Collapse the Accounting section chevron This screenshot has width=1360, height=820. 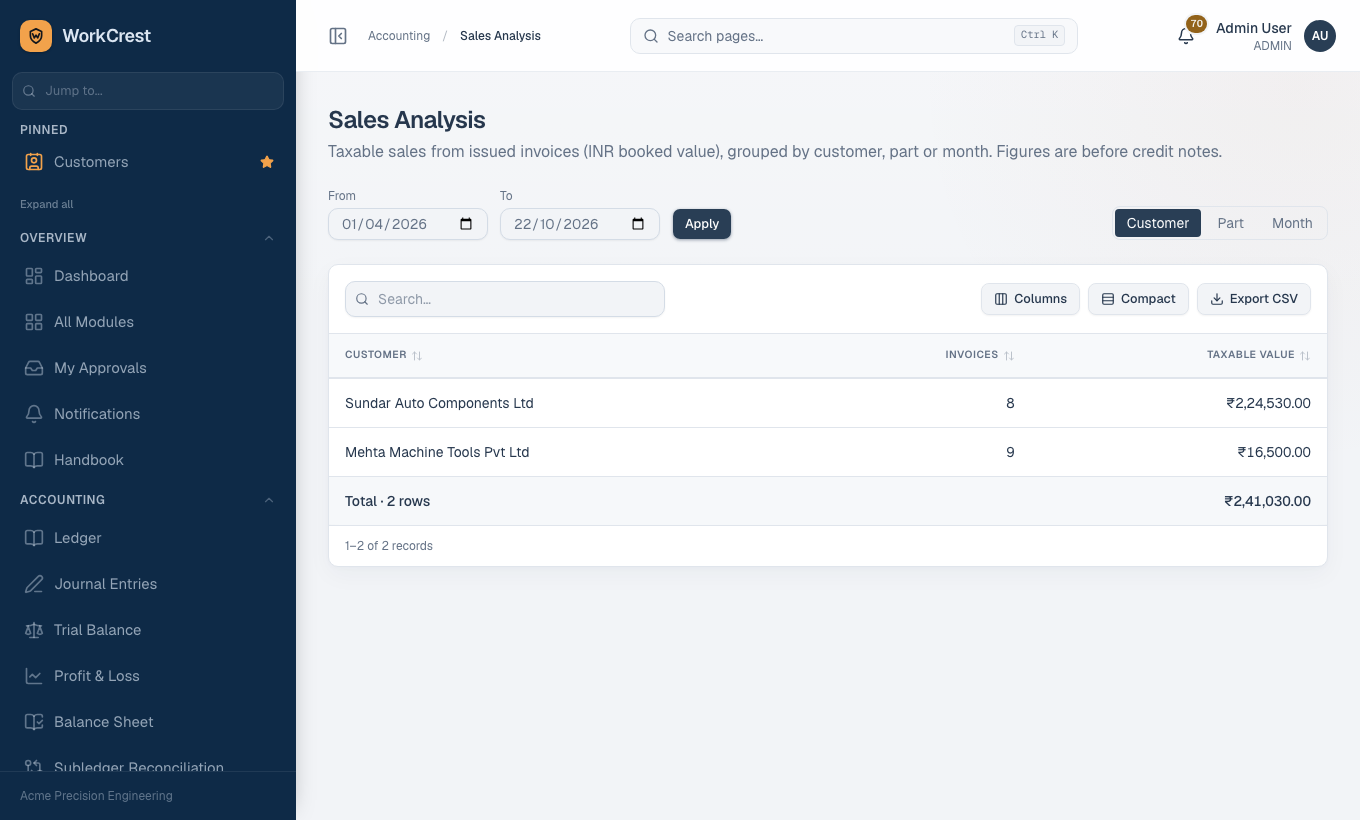pyautogui.click(x=269, y=500)
